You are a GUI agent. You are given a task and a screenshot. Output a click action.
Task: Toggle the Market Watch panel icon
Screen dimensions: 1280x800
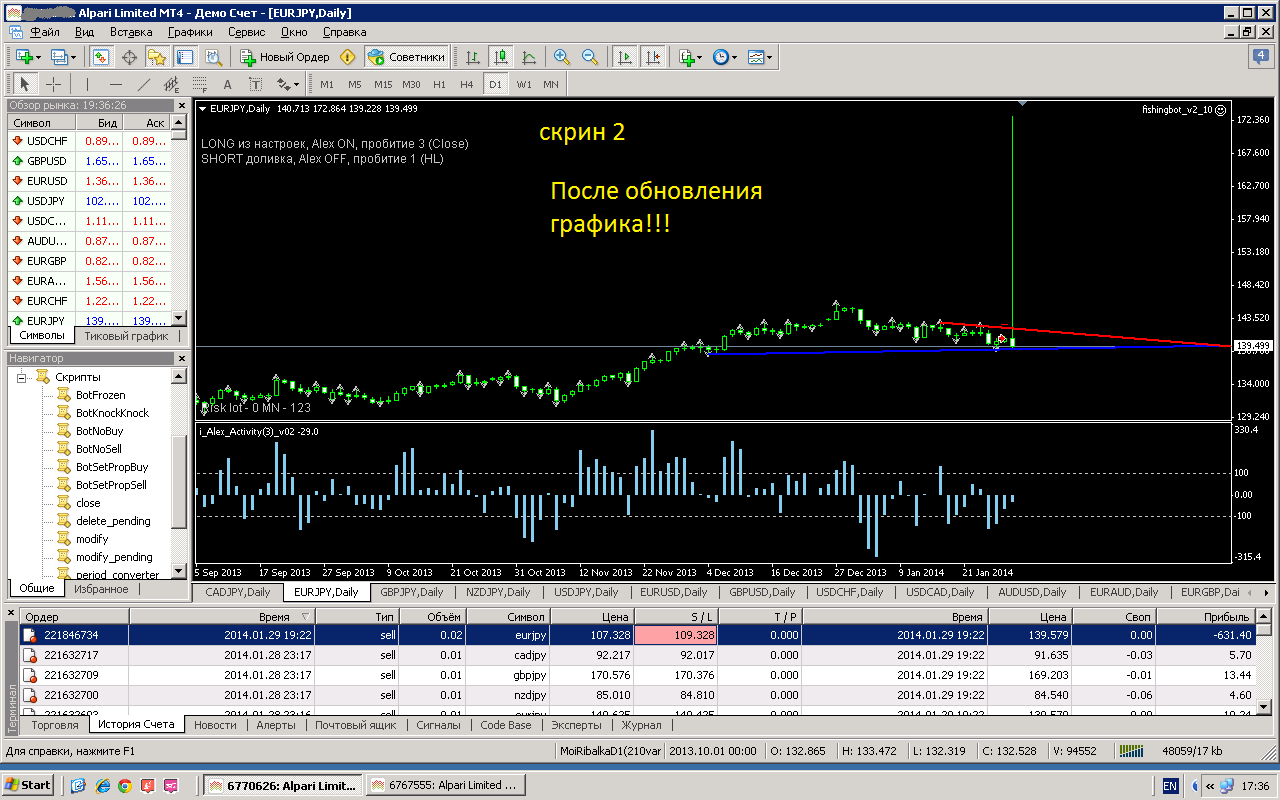tap(101, 57)
